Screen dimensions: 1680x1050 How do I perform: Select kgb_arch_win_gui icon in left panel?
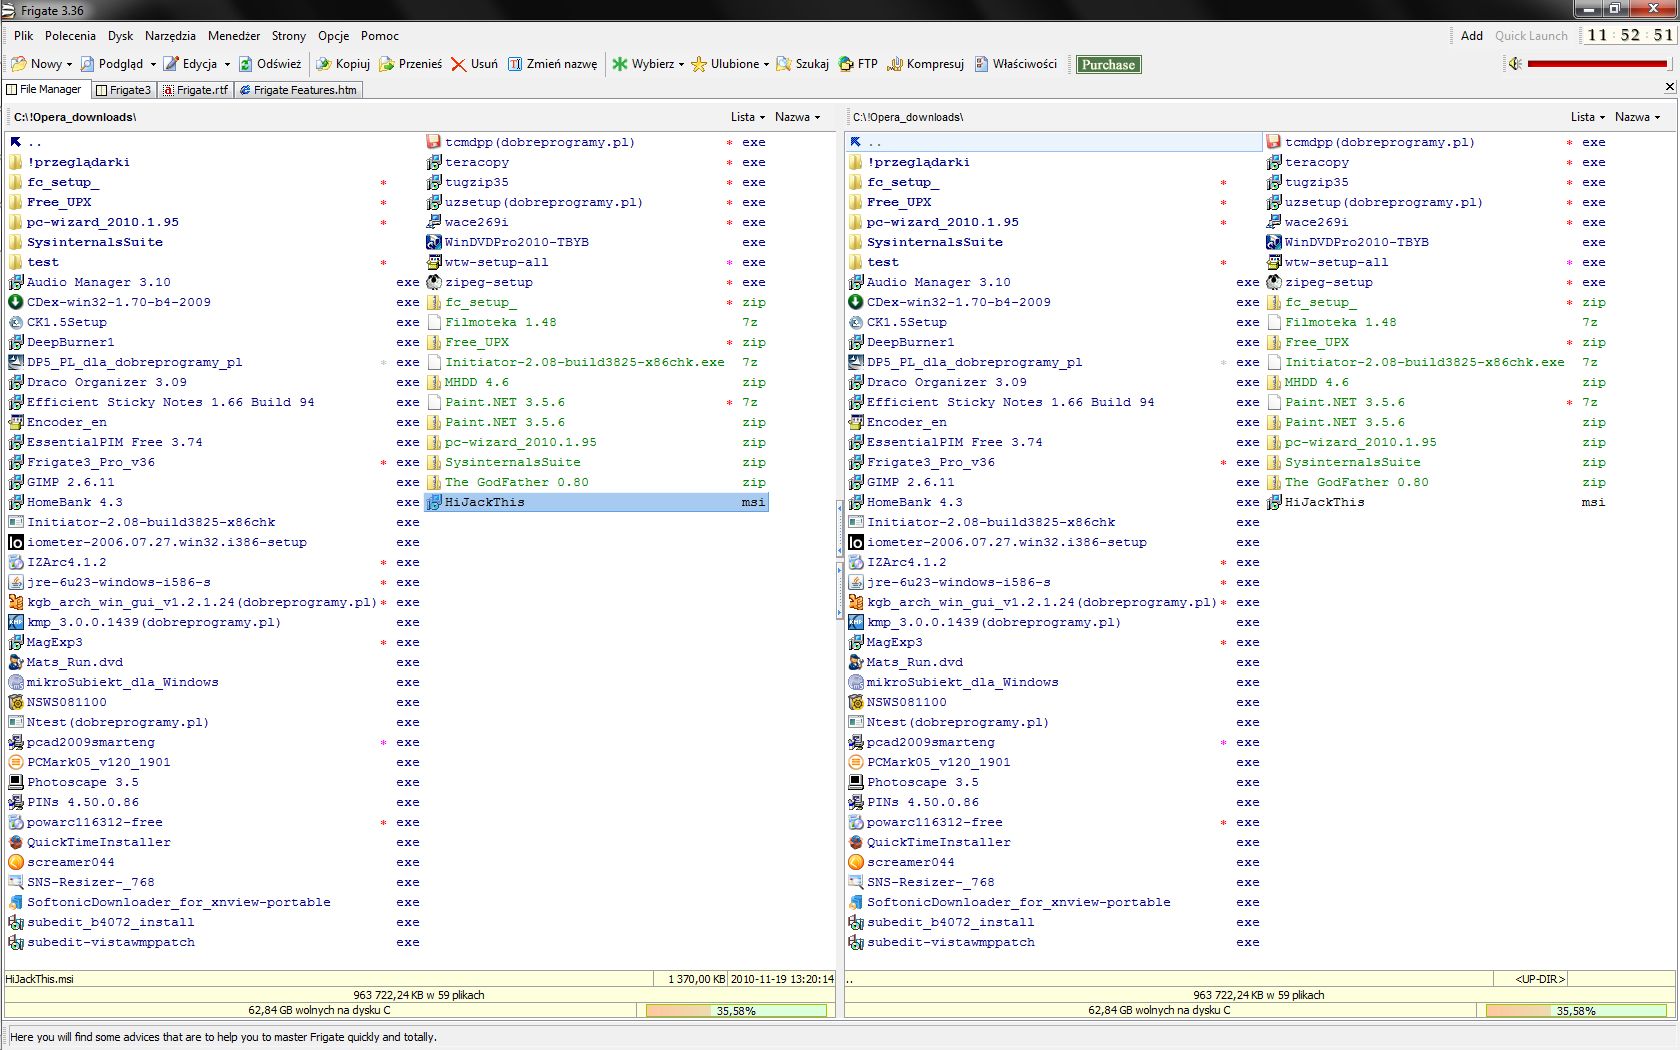click(15, 602)
